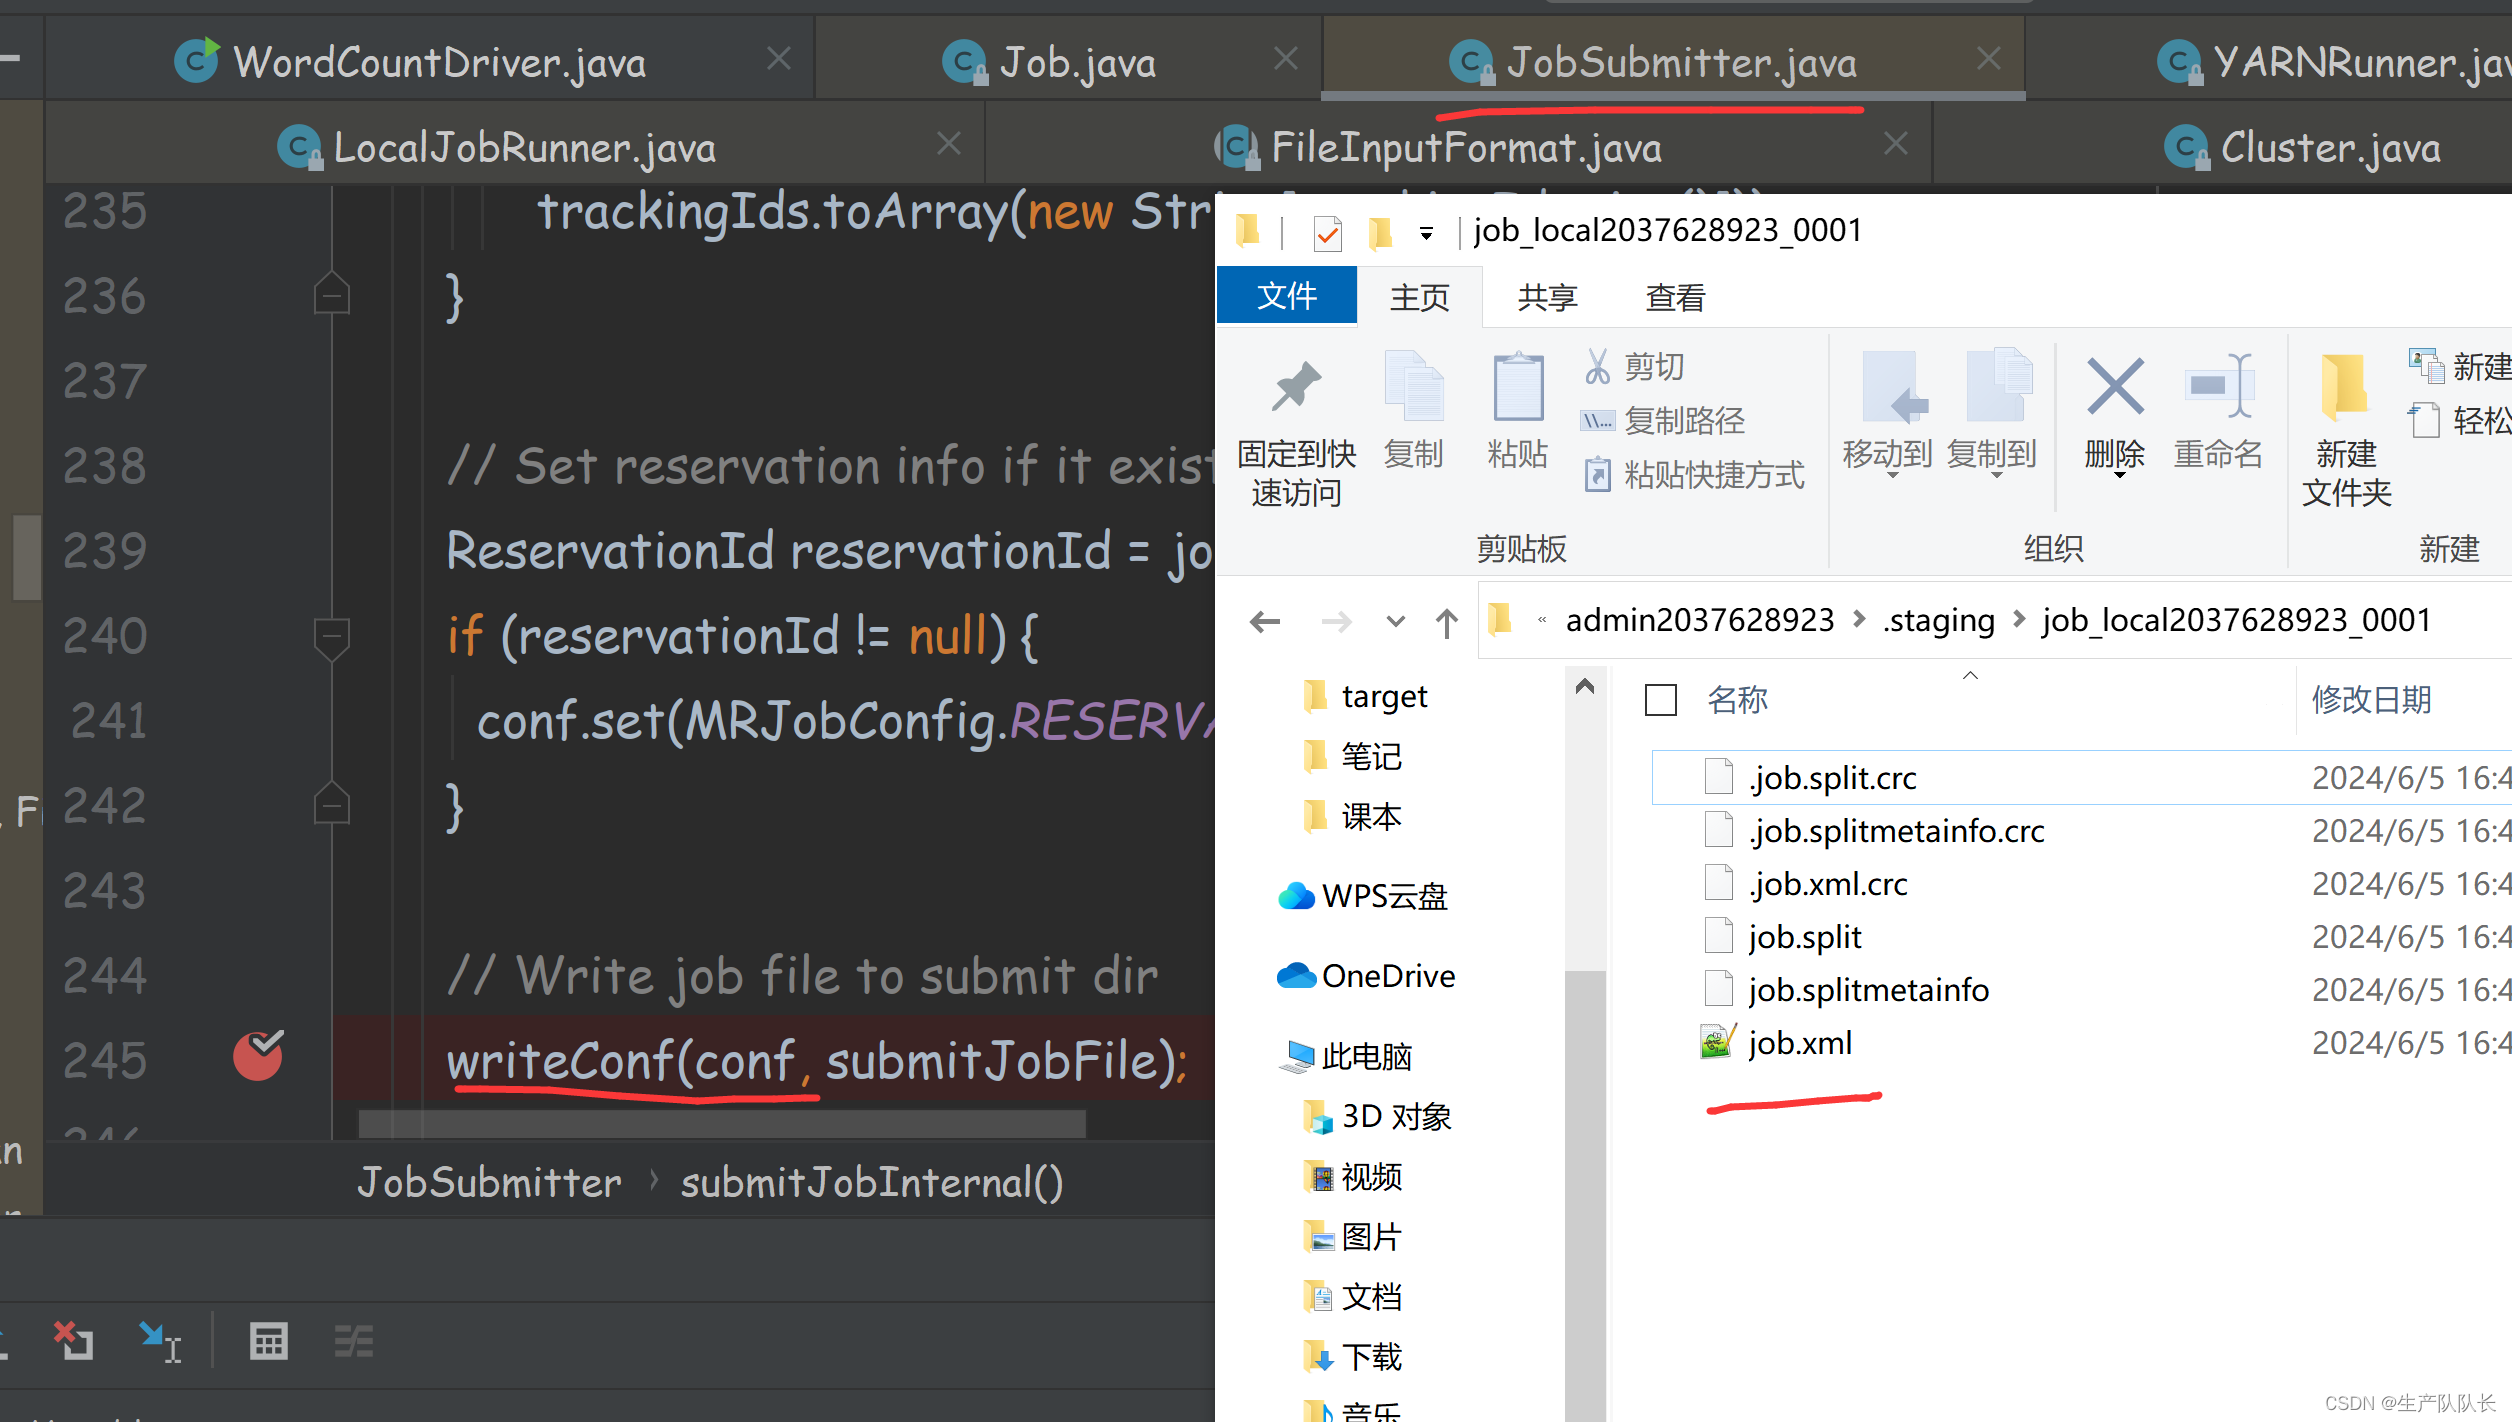Toggle the select-all checkbox in file list header
The width and height of the screenshot is (2512, 1422).
coord(1661,700)
